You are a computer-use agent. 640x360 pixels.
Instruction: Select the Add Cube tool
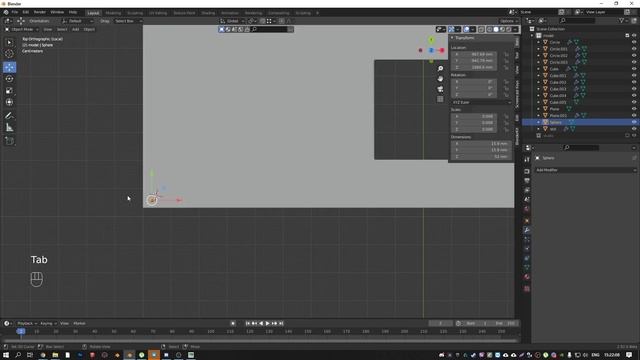9,141
